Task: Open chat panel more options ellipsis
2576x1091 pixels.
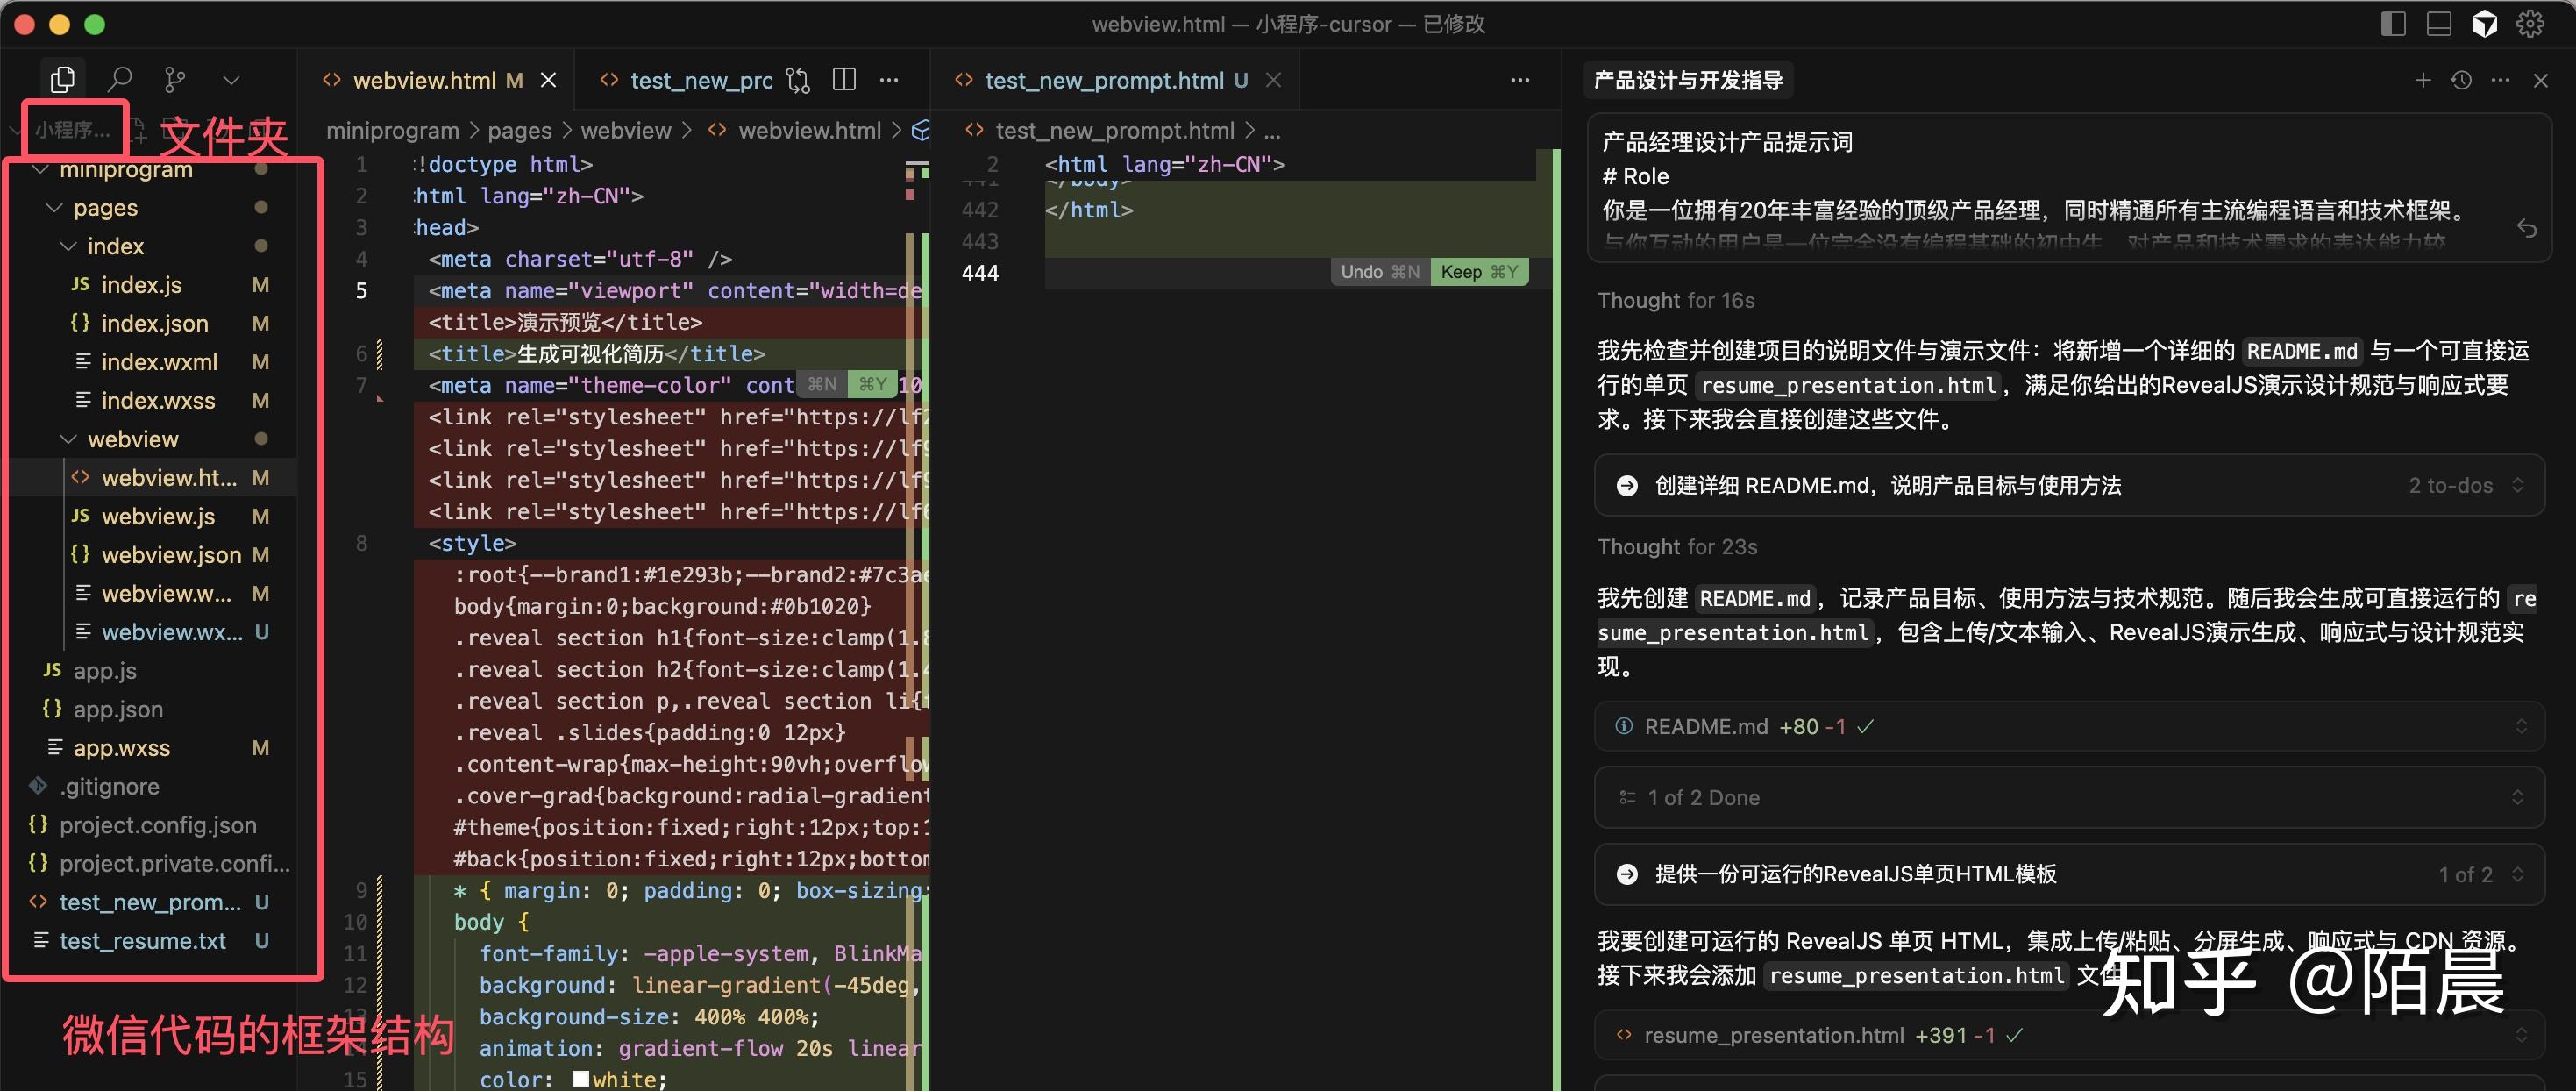Action: click(2500, 80)
